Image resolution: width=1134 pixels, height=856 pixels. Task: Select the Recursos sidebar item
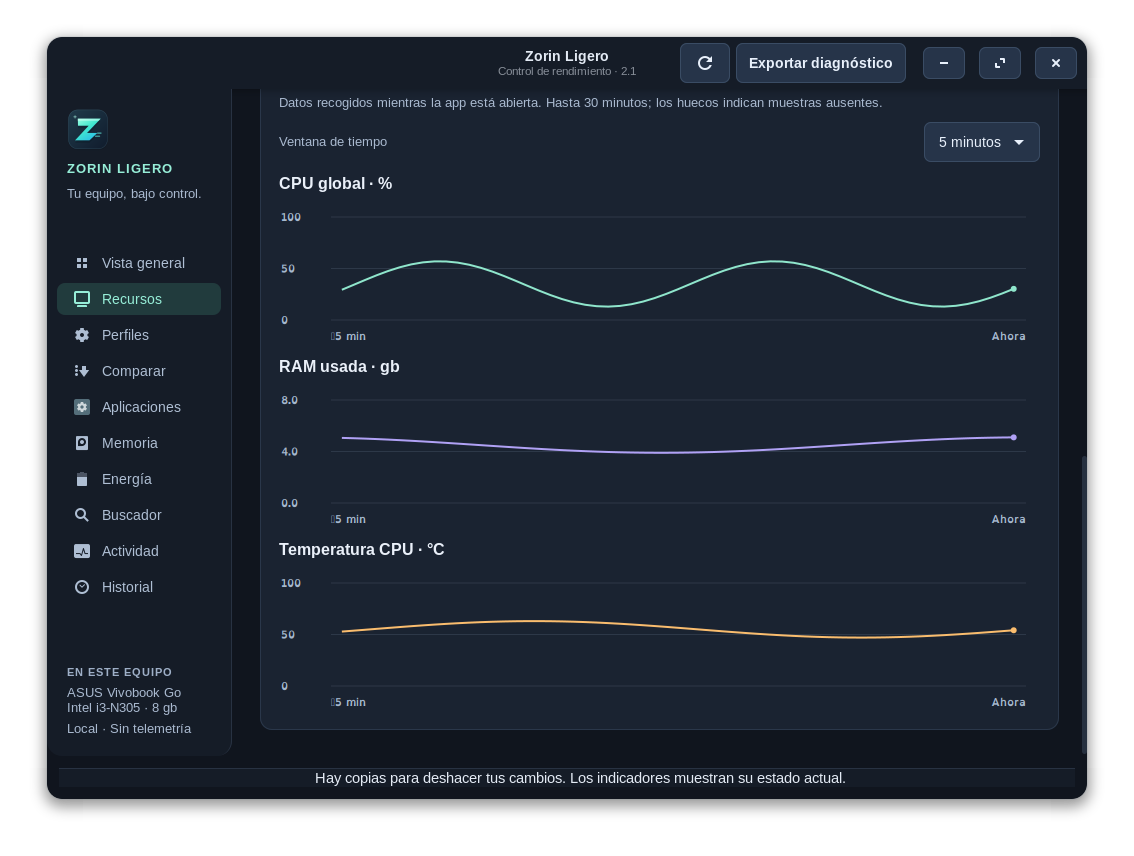pos(139,299)
